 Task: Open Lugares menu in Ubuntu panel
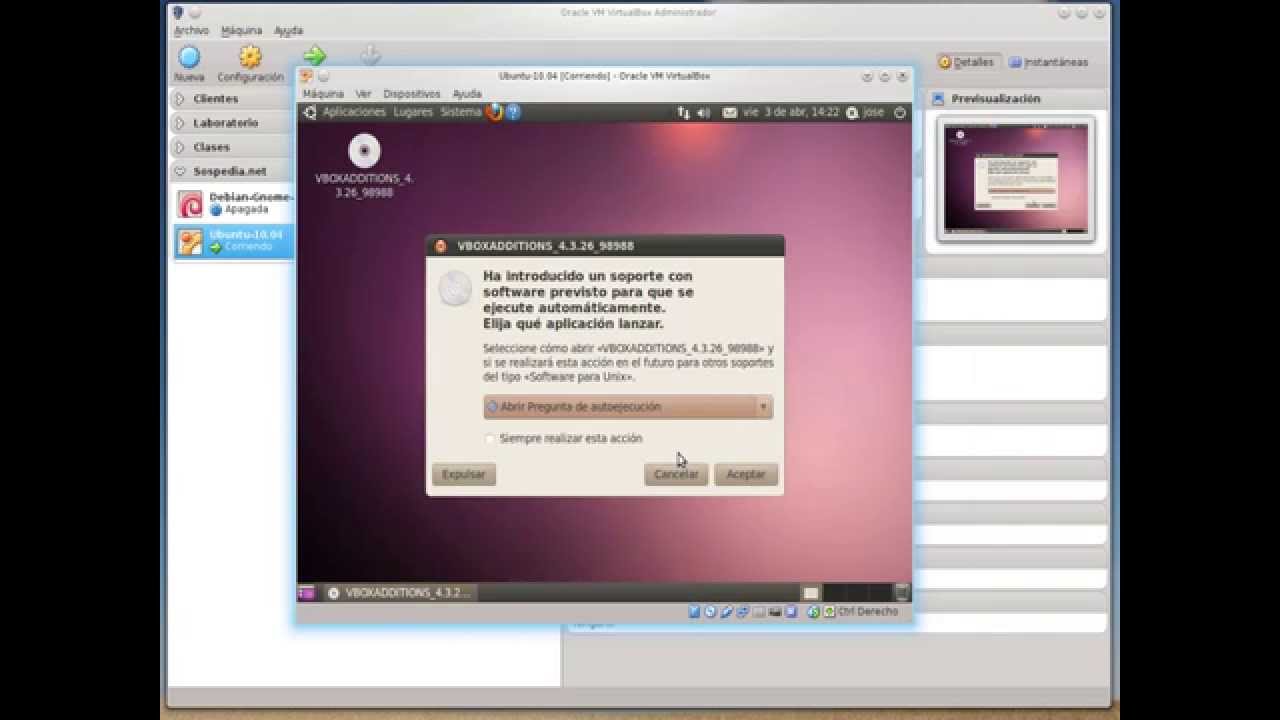pyautogui.click(x=413, y=112)
